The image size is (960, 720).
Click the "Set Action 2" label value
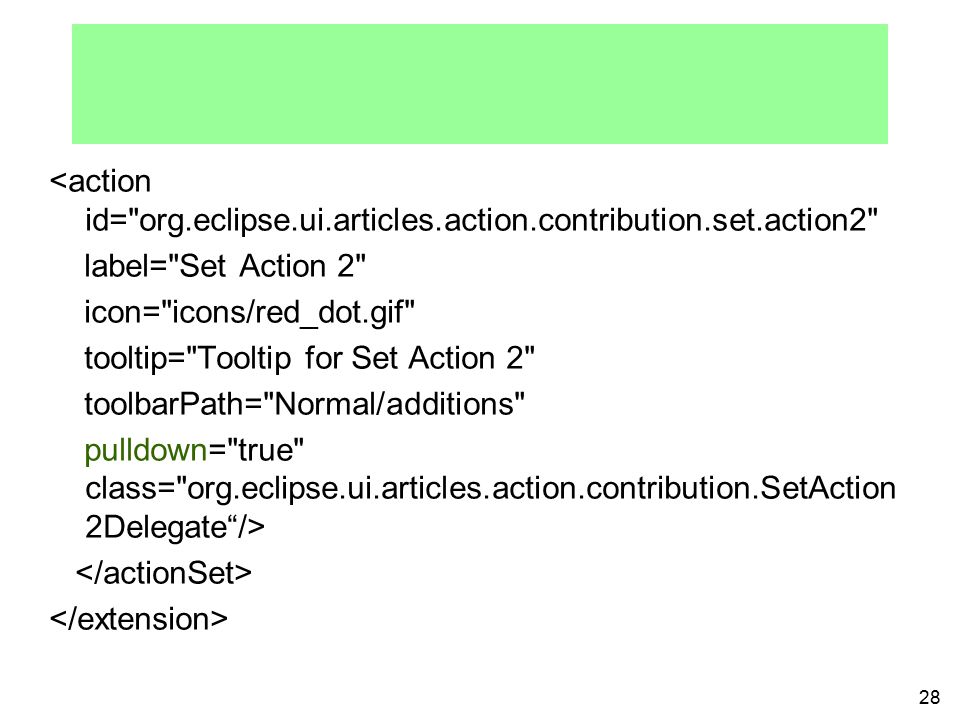coord(266,266)
